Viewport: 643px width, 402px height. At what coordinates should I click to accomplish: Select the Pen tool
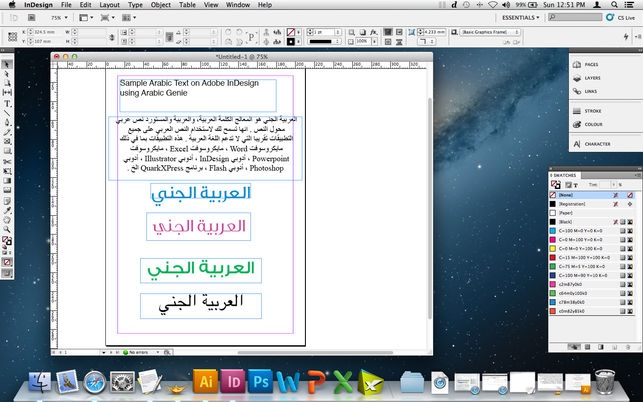pos(7,122)
